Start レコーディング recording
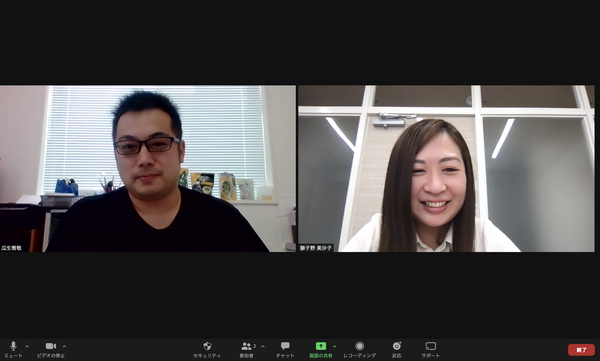The image size is (600, 361). coord(359,350)
